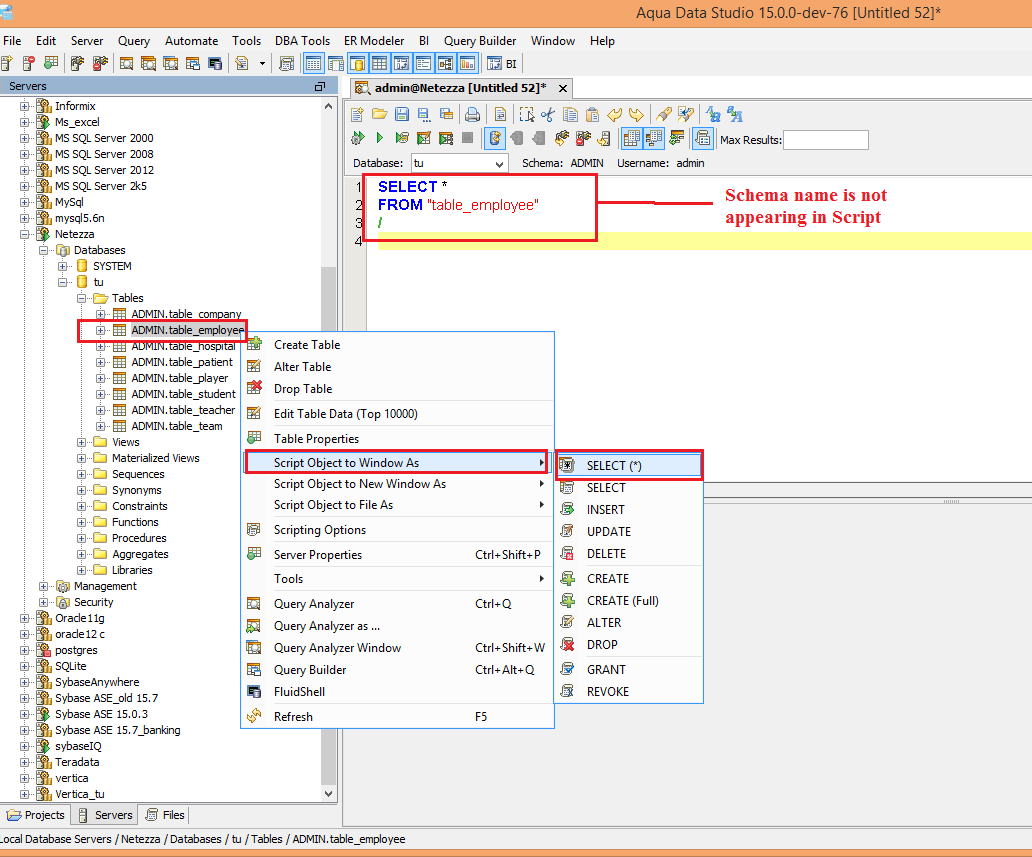Image resolution: width=1032 pixels, height=857 pixels.
Task: Expand the ADMIN.table_patient node
Action: coord(101,362)
